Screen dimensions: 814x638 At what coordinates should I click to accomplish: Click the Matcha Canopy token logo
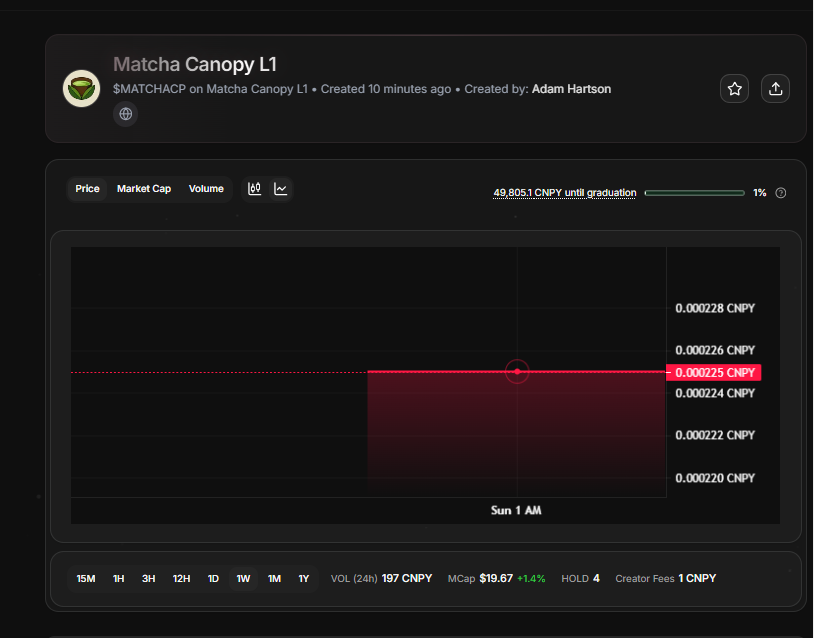[x=82, y=89]
